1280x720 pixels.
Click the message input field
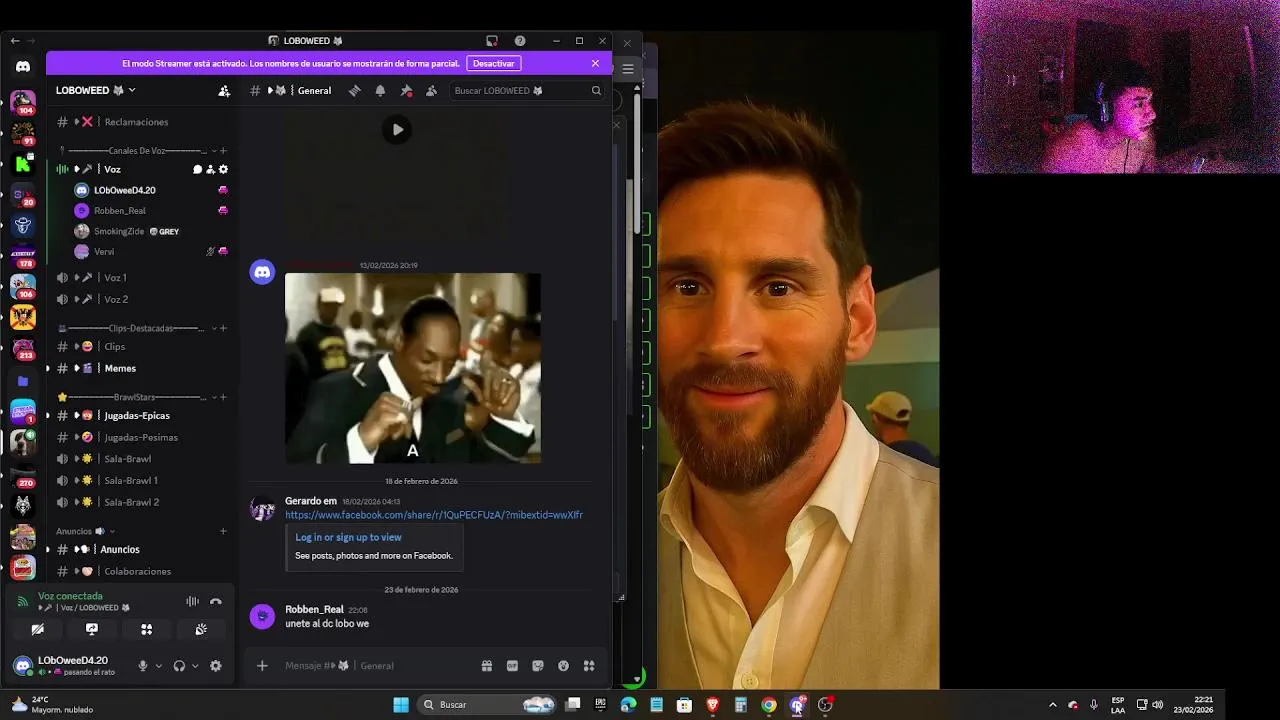click(375, 666)
